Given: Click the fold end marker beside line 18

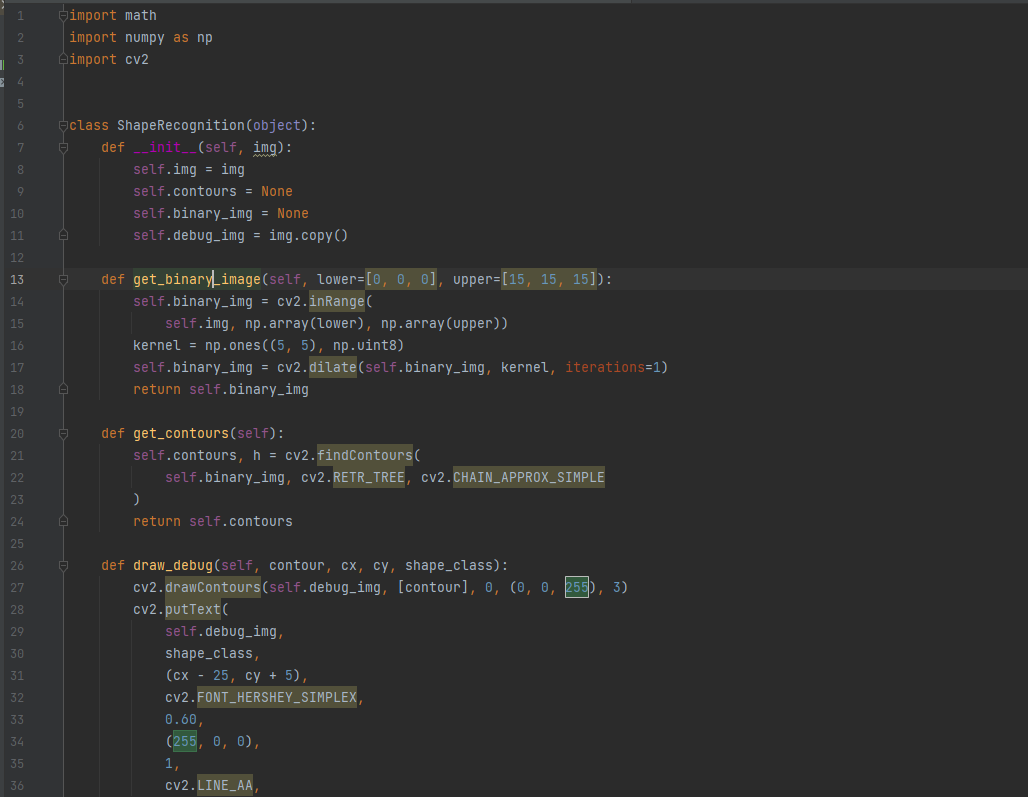Looking at the screenshot, I should coord(62,389).
